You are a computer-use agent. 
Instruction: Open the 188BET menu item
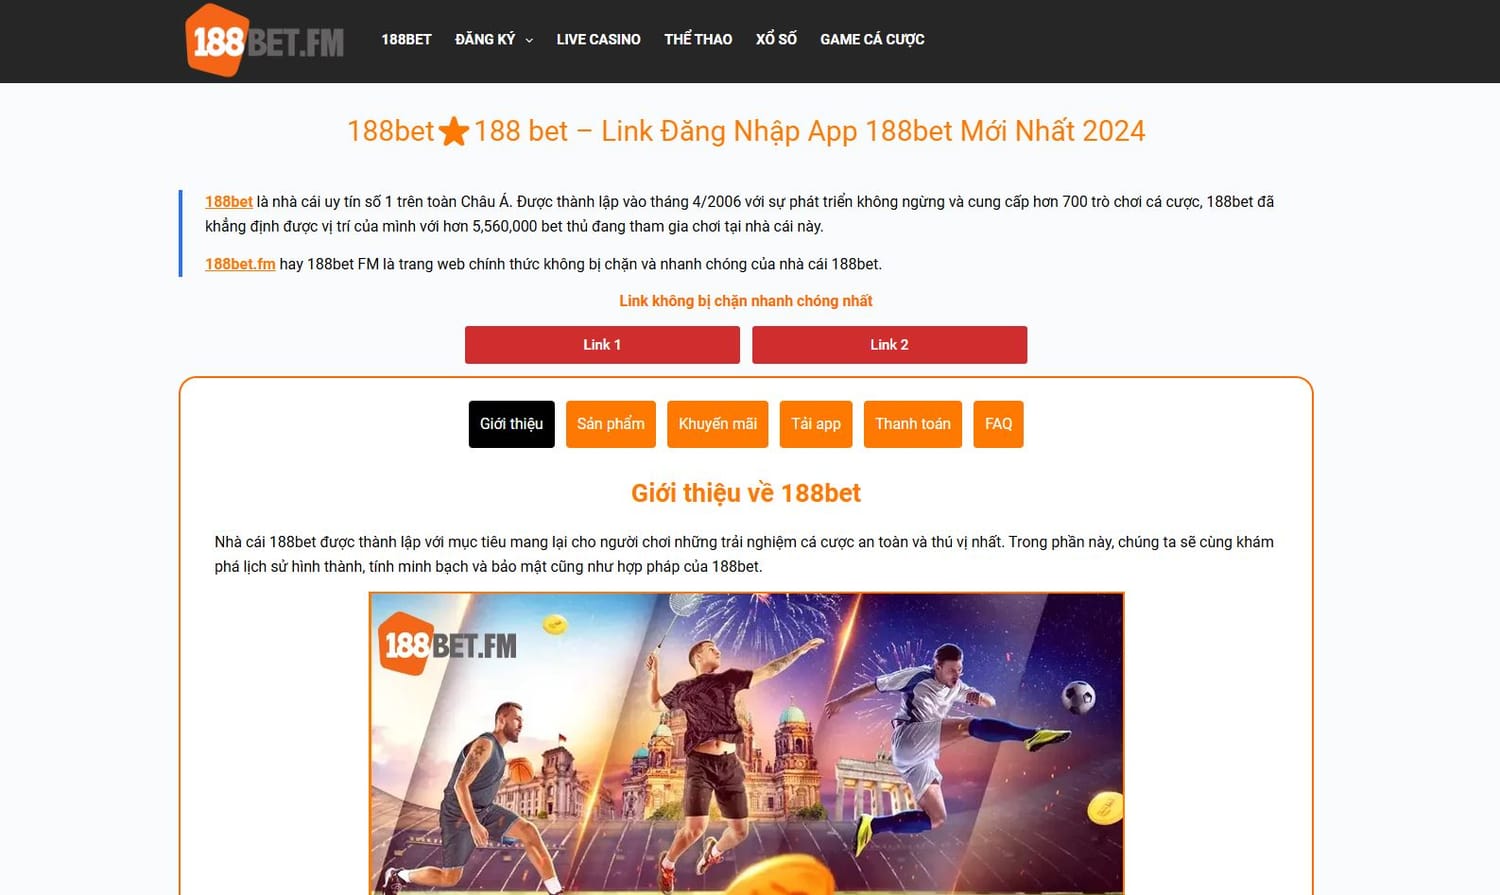[x=406, y=39]
